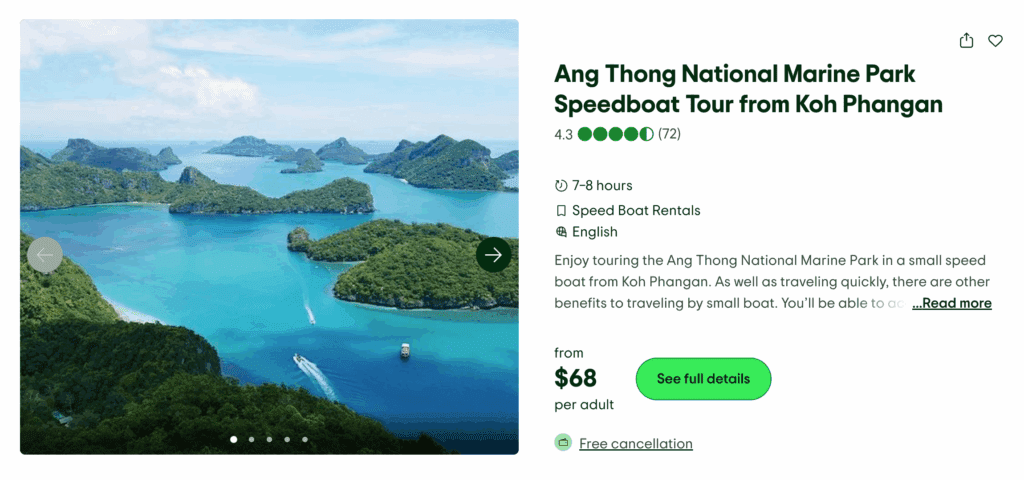Click the globe language icon
Screen dimensions: 1024x480
point(561,232)
